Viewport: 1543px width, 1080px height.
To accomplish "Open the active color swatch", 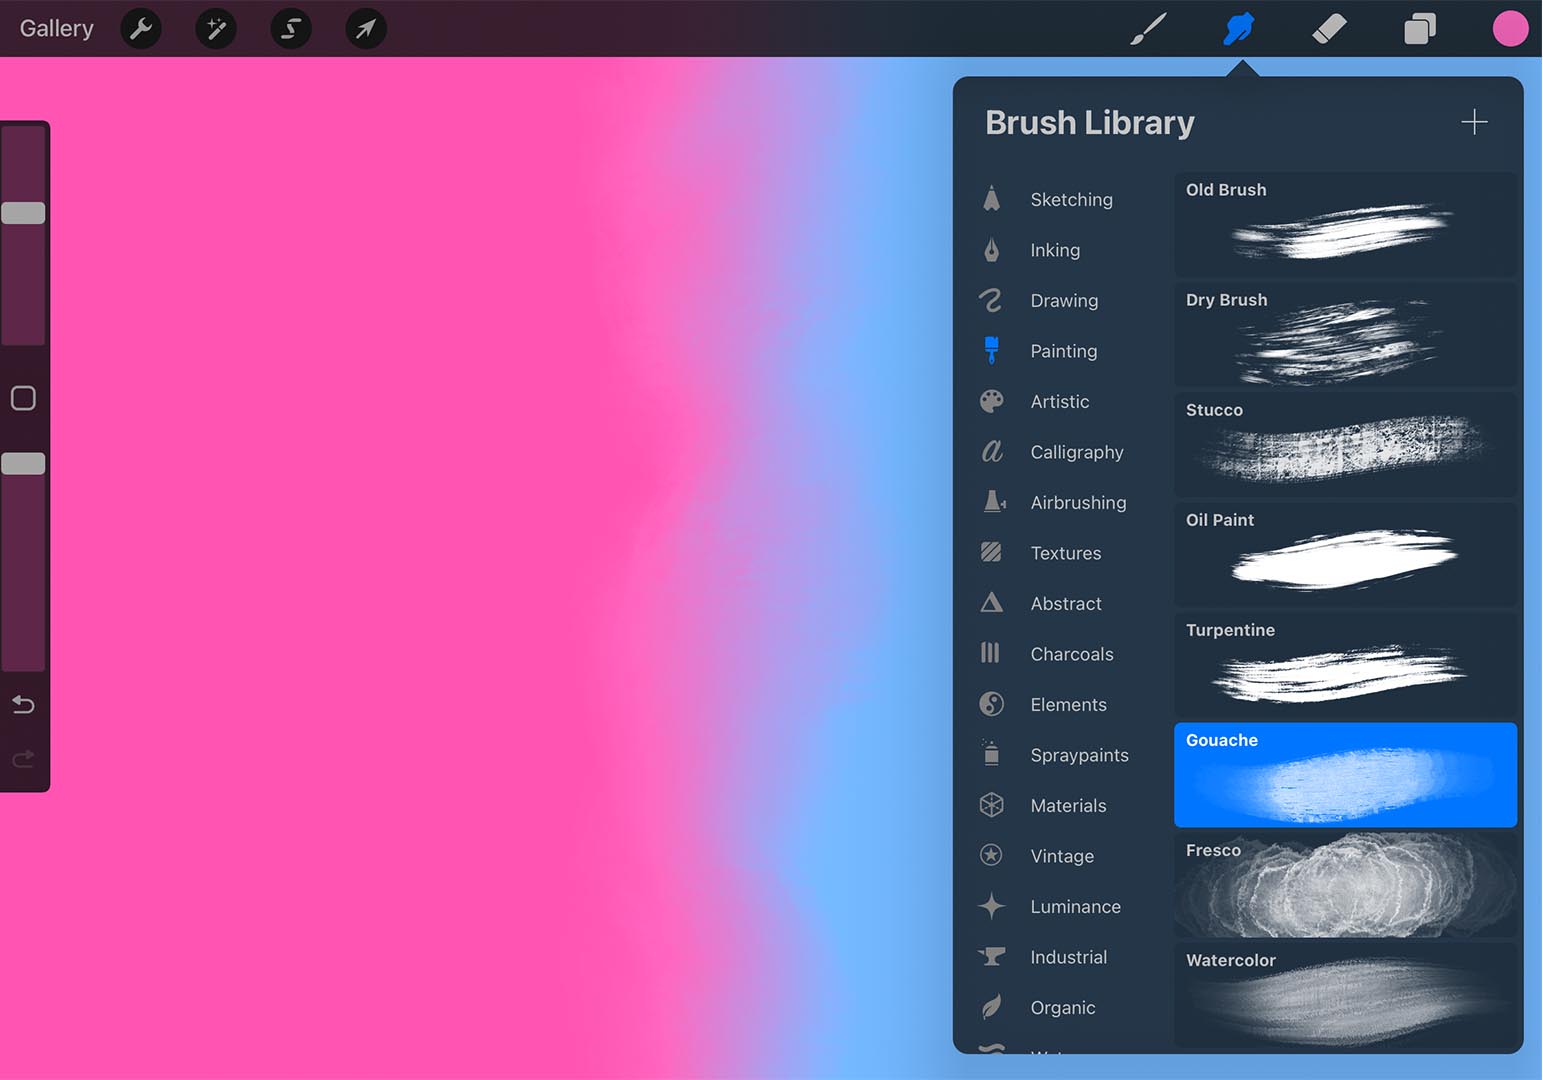I will [1510, 28].
